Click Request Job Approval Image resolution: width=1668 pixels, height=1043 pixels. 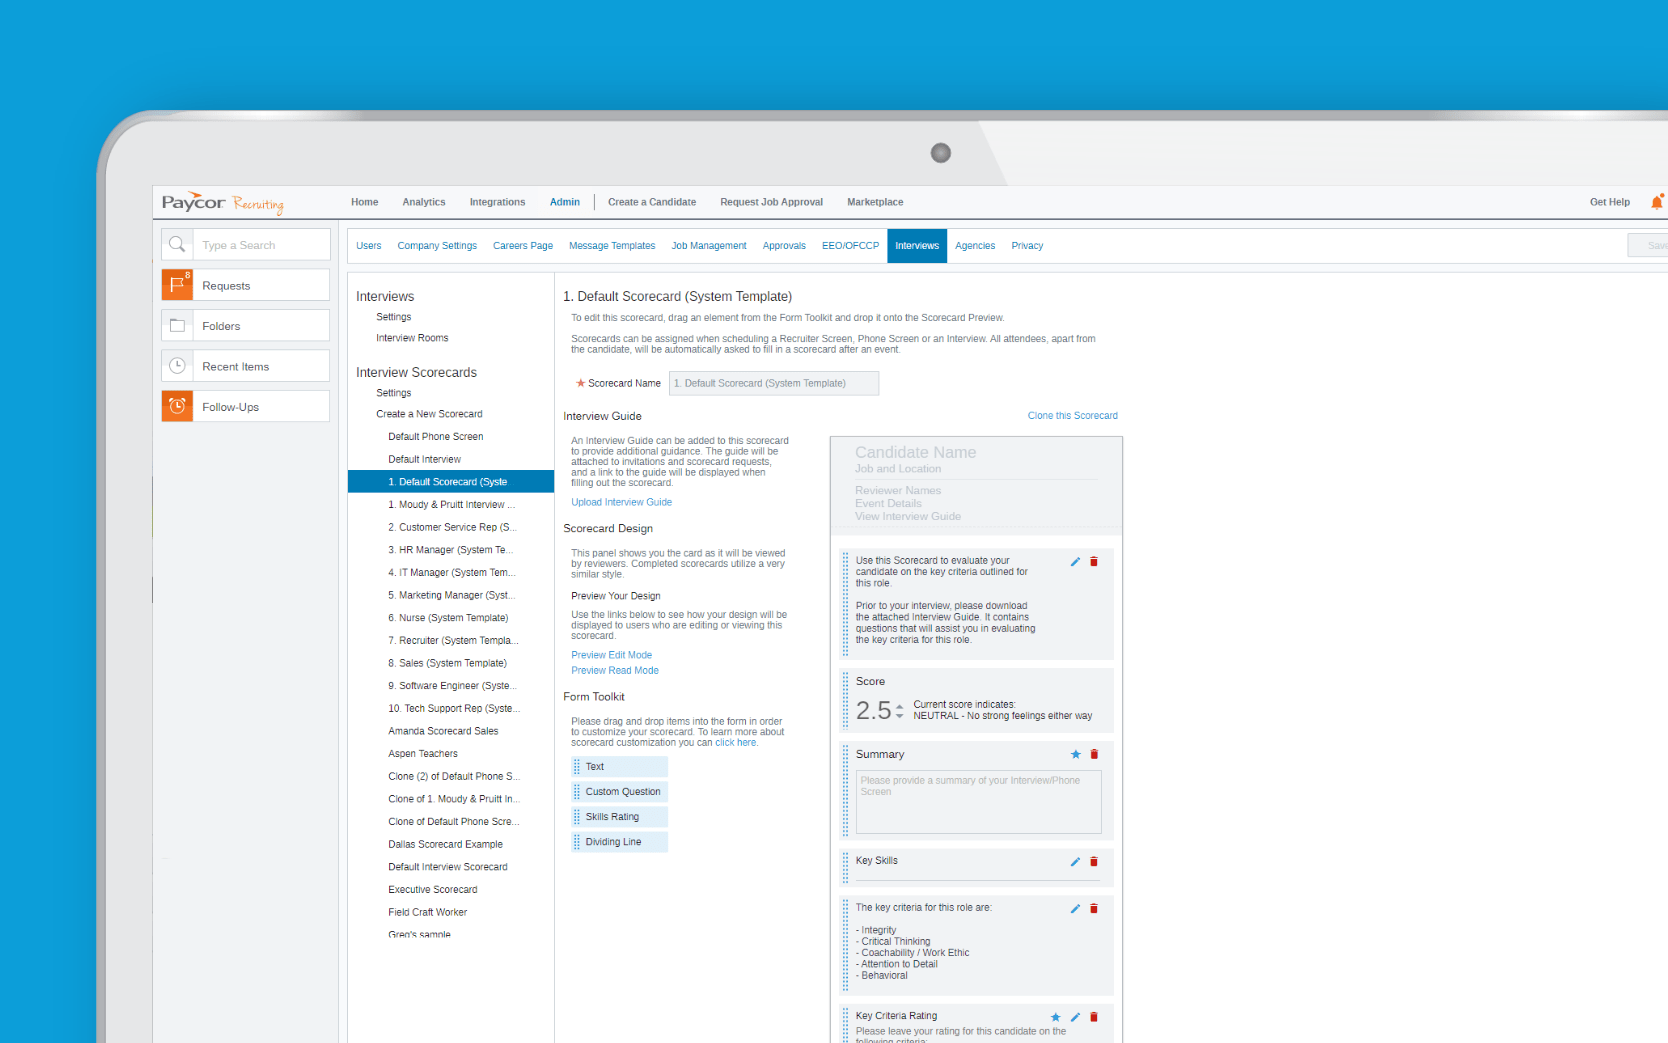(771, 202)
